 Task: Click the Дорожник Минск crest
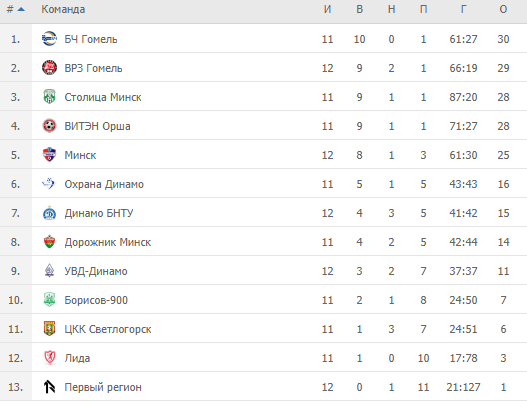49,242
